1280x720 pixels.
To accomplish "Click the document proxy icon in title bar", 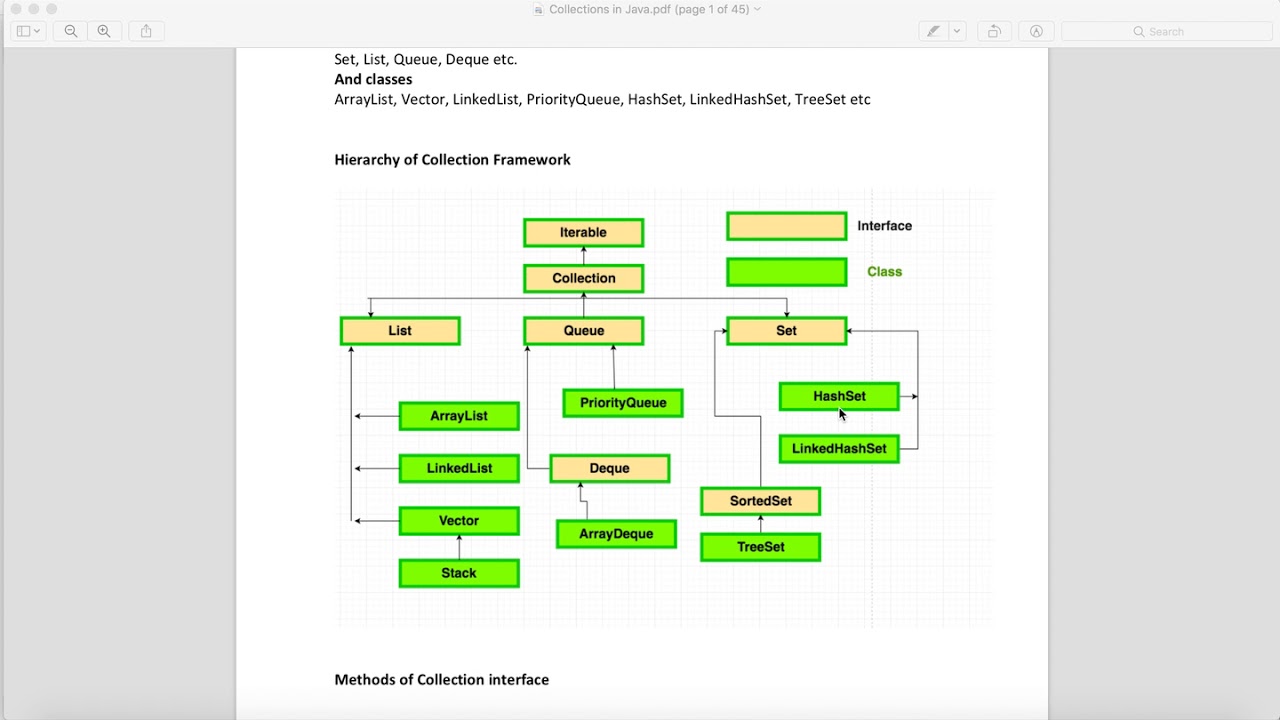I will coord(539,9).
